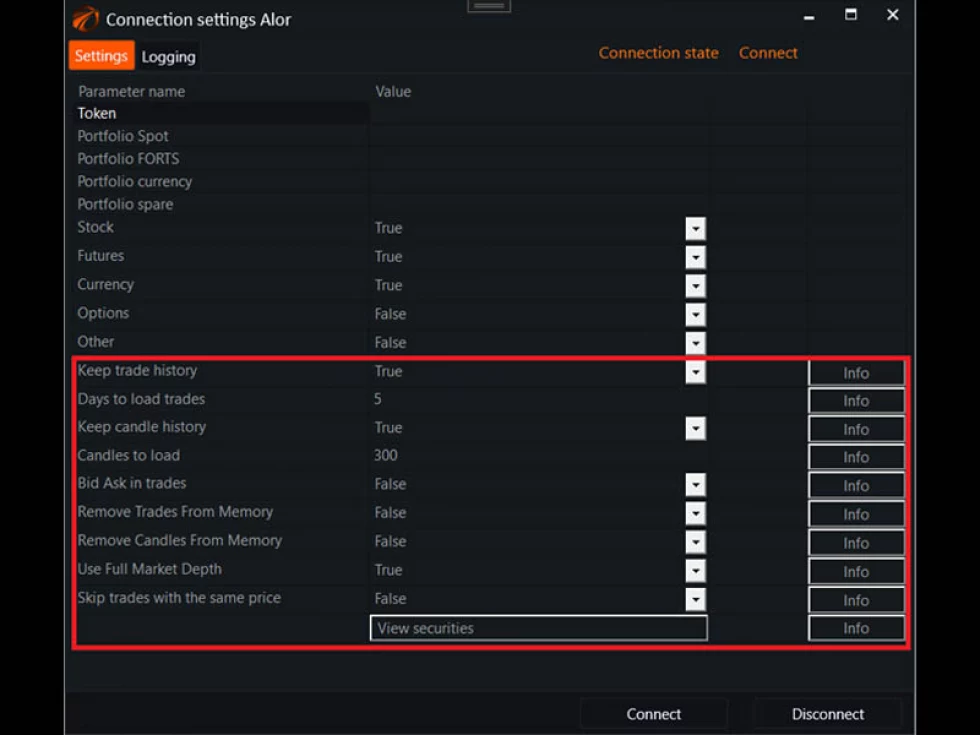Image resolution: width=980 pixels, height=735 pixels.
Task: Click the application logo icon in title bar
Action: coord(86,19)
